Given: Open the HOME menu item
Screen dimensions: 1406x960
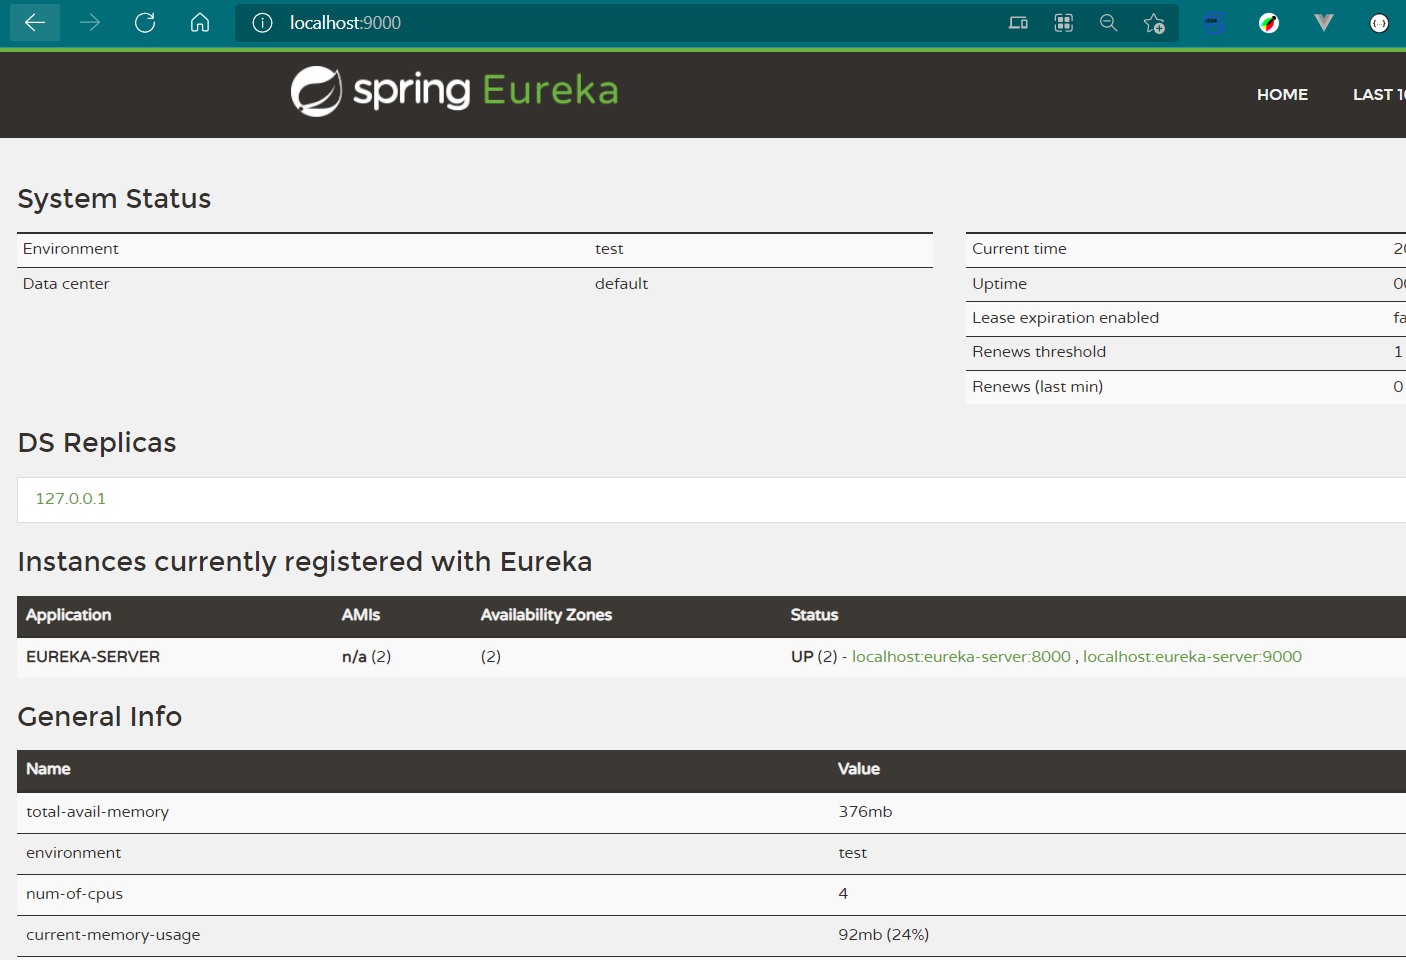Looking at the screenshot, I should [x=1282, y=94].
